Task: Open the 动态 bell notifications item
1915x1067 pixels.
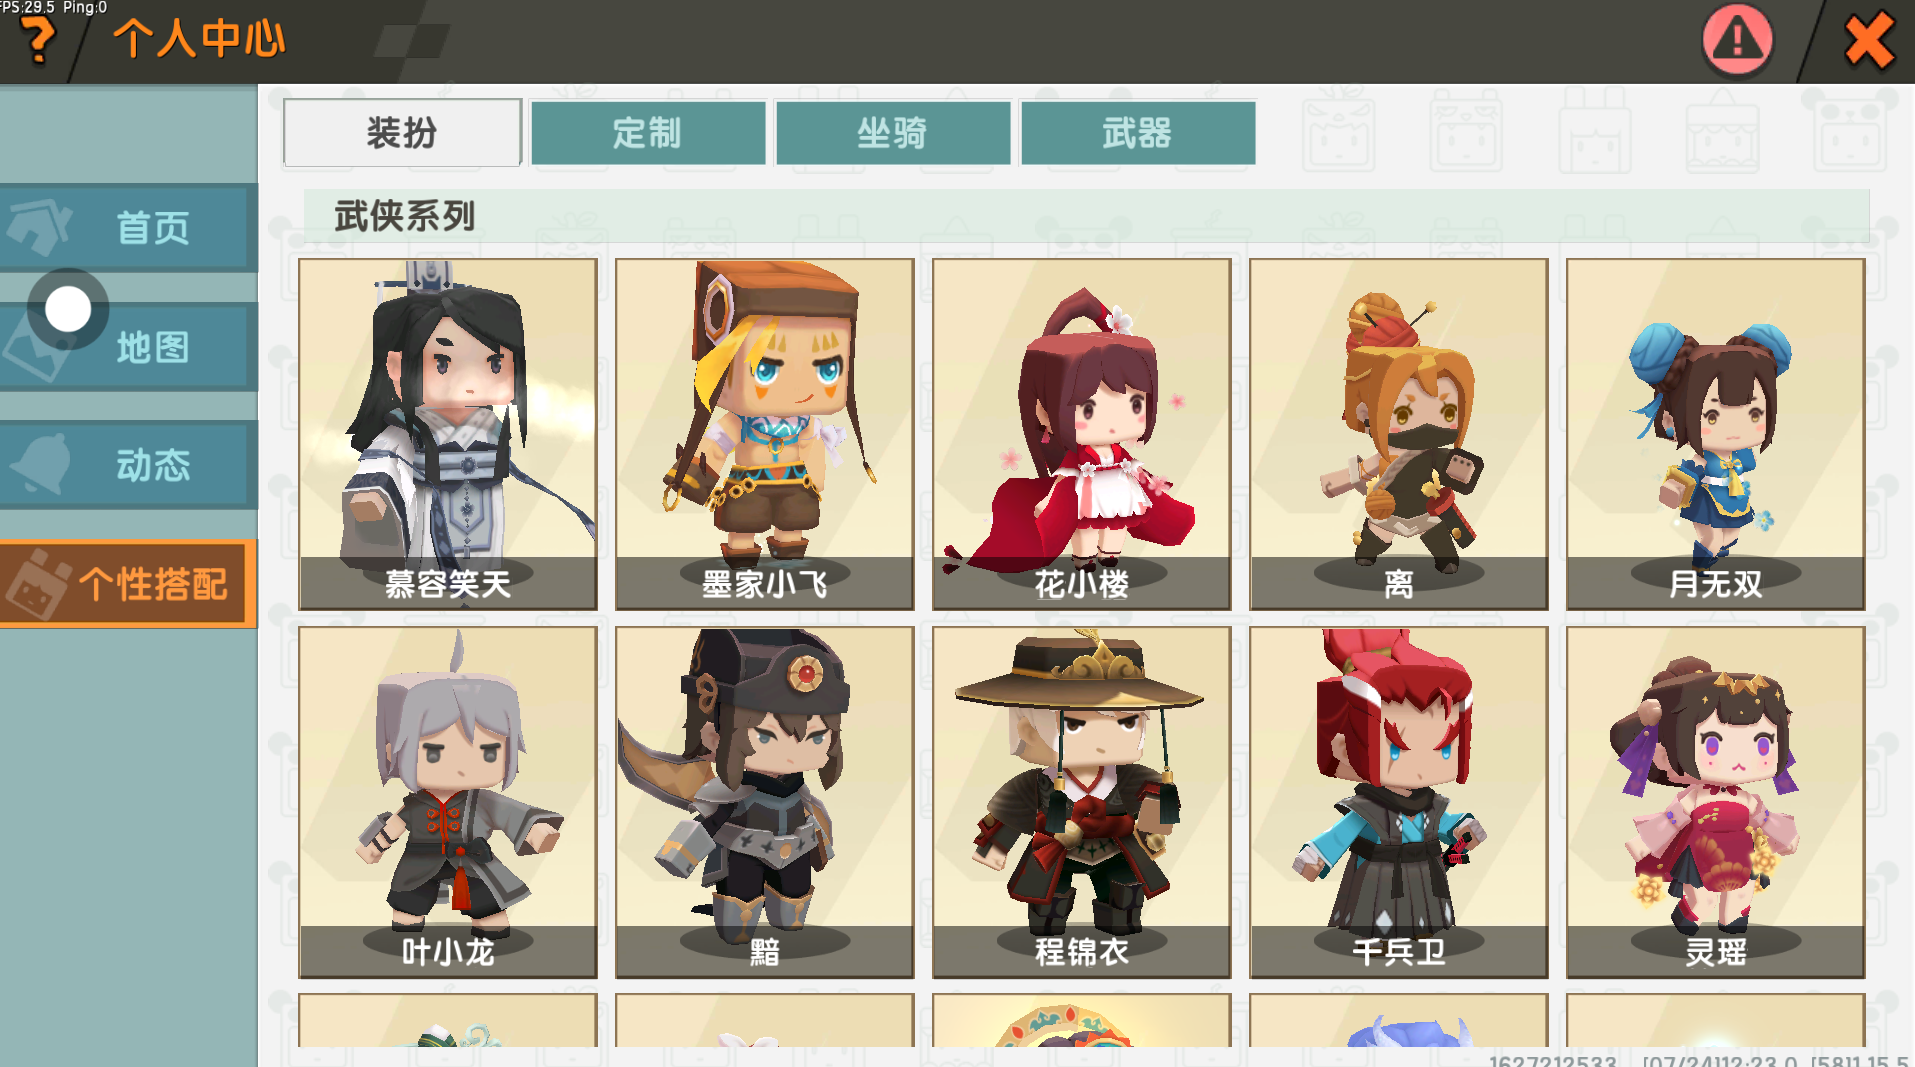Action: [x=127, y=465]
